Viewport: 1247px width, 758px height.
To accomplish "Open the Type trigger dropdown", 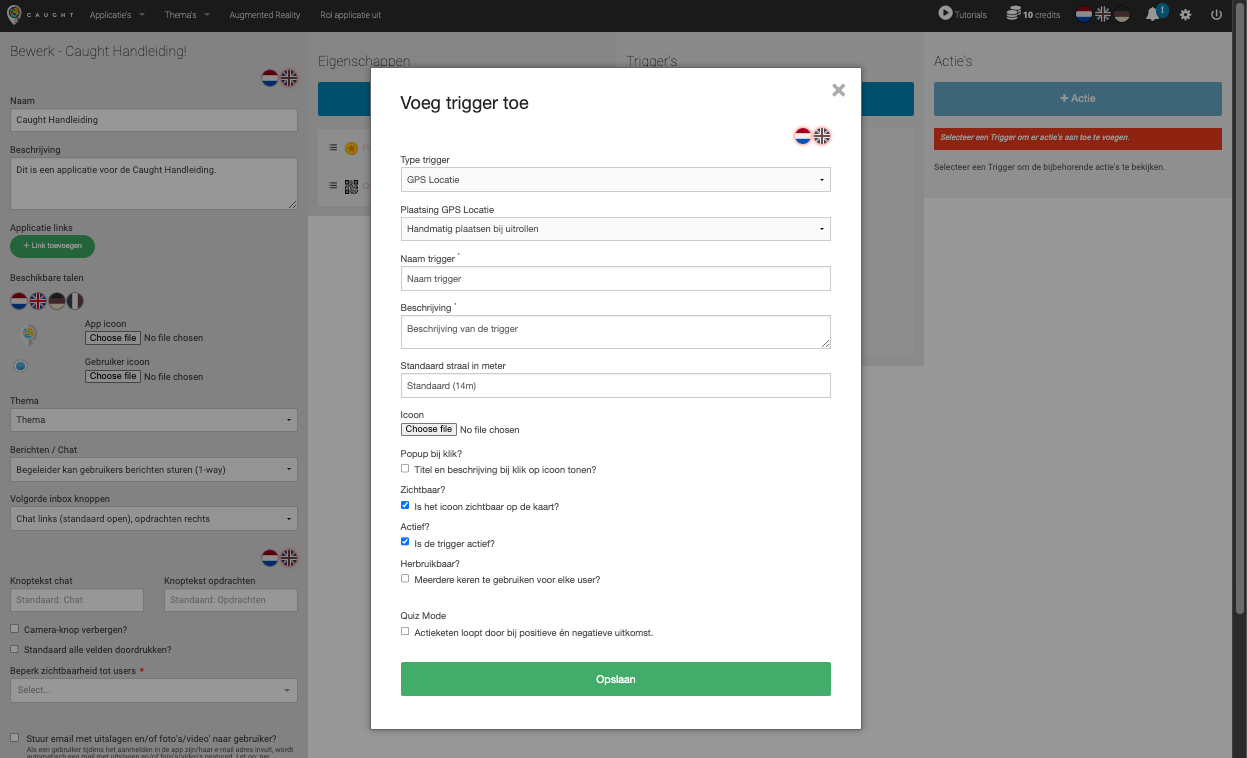I will coord(615,180).
